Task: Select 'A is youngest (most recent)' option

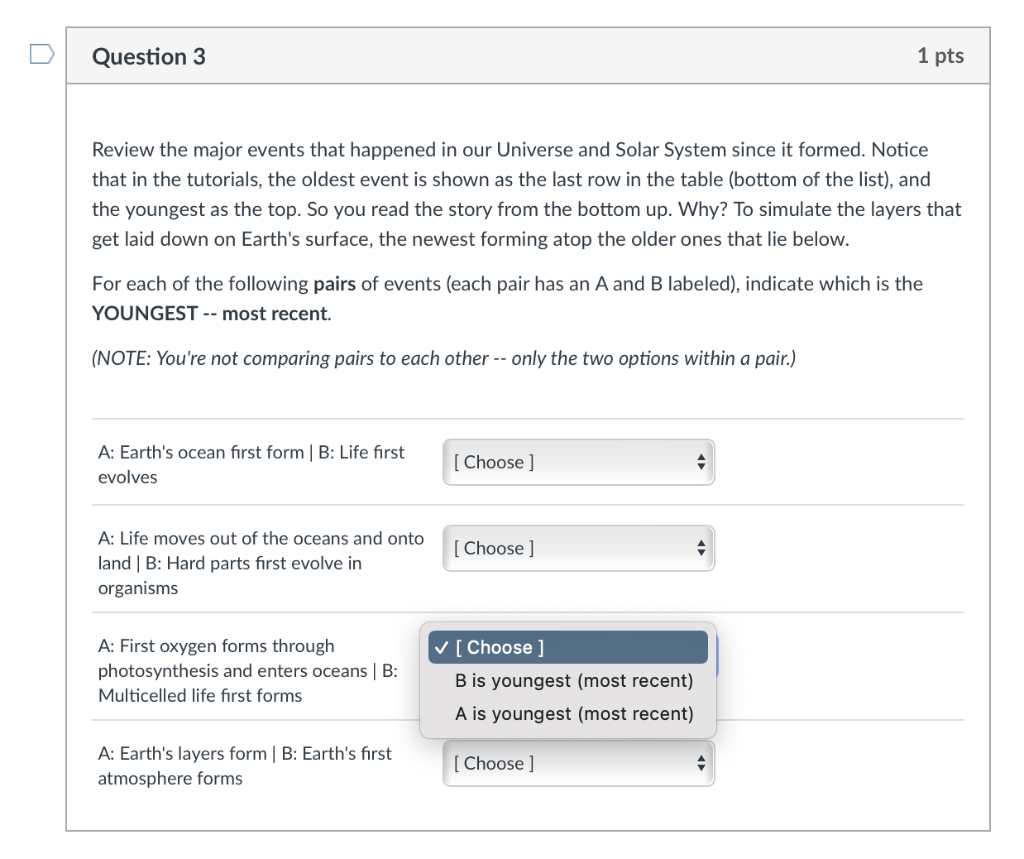Action: click(573, 713)
